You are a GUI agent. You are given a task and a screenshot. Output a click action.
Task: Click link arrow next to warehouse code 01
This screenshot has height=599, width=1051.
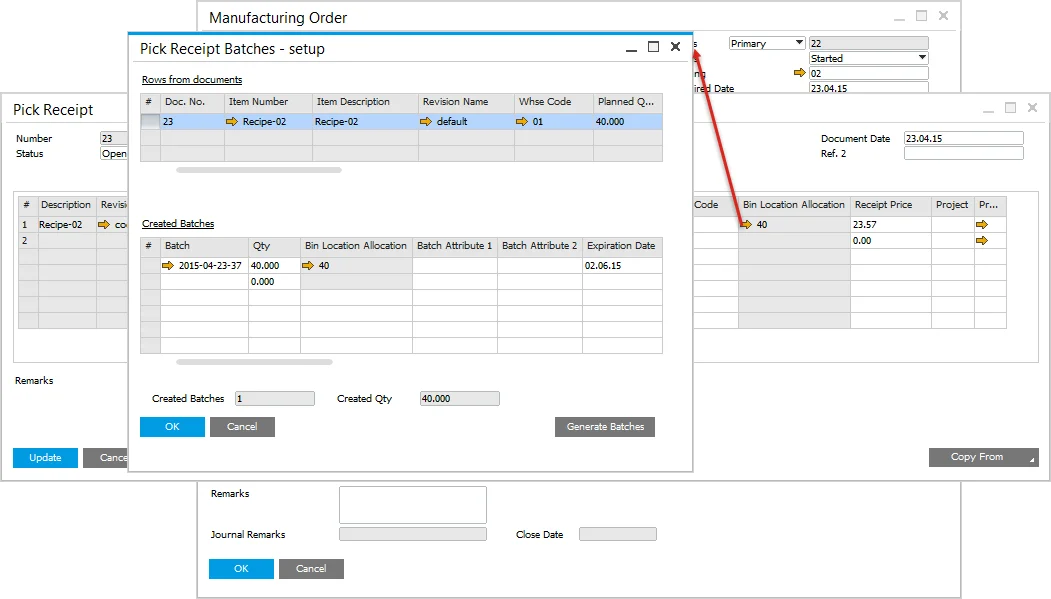522,121
